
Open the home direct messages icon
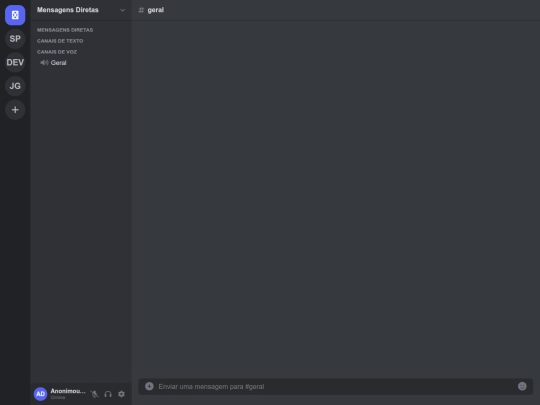tap(15, 15)
